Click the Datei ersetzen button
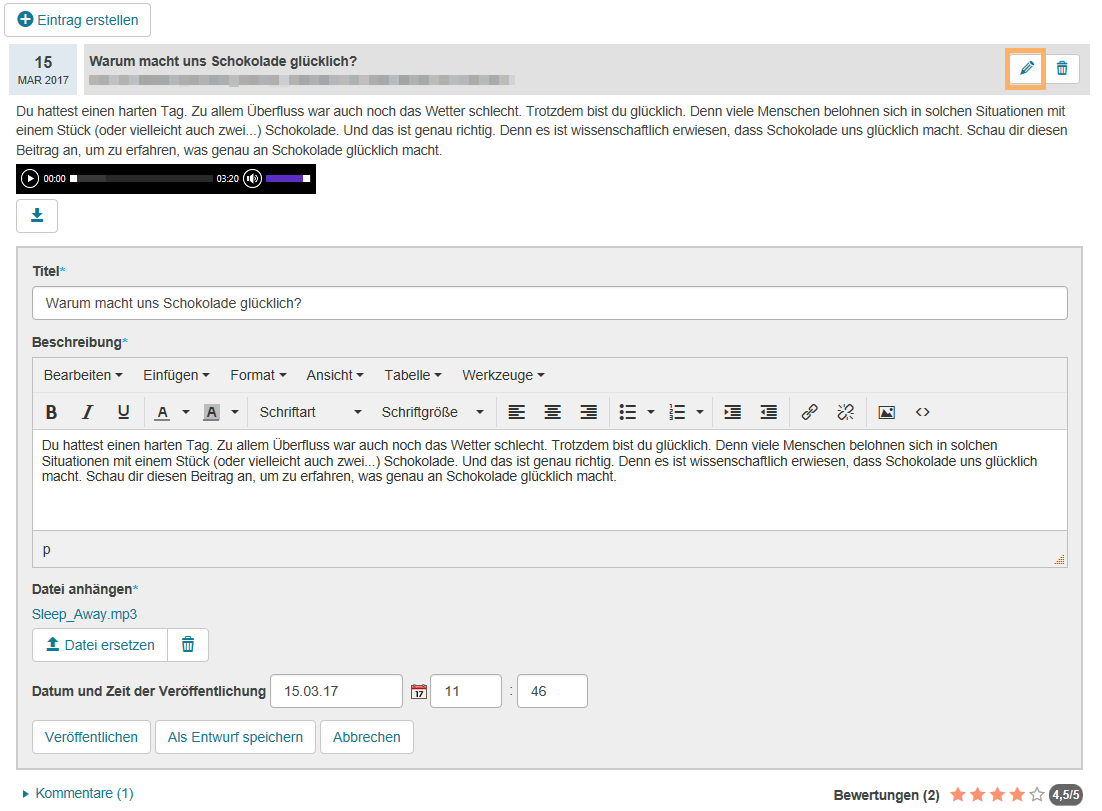The width and height of the screenshot is (1102, 811). point(99,645)
